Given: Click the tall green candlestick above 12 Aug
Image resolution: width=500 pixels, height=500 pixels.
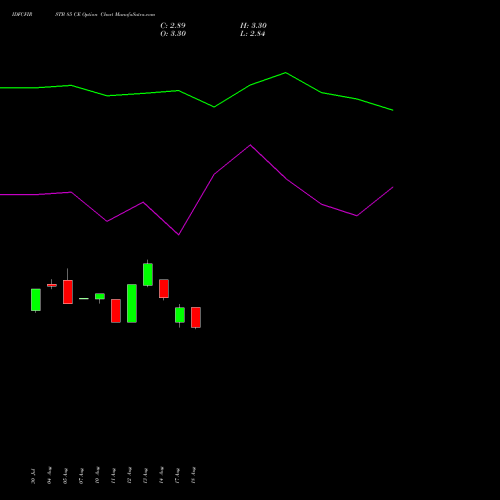Looking at the screenshot, I should click(132, 303).
